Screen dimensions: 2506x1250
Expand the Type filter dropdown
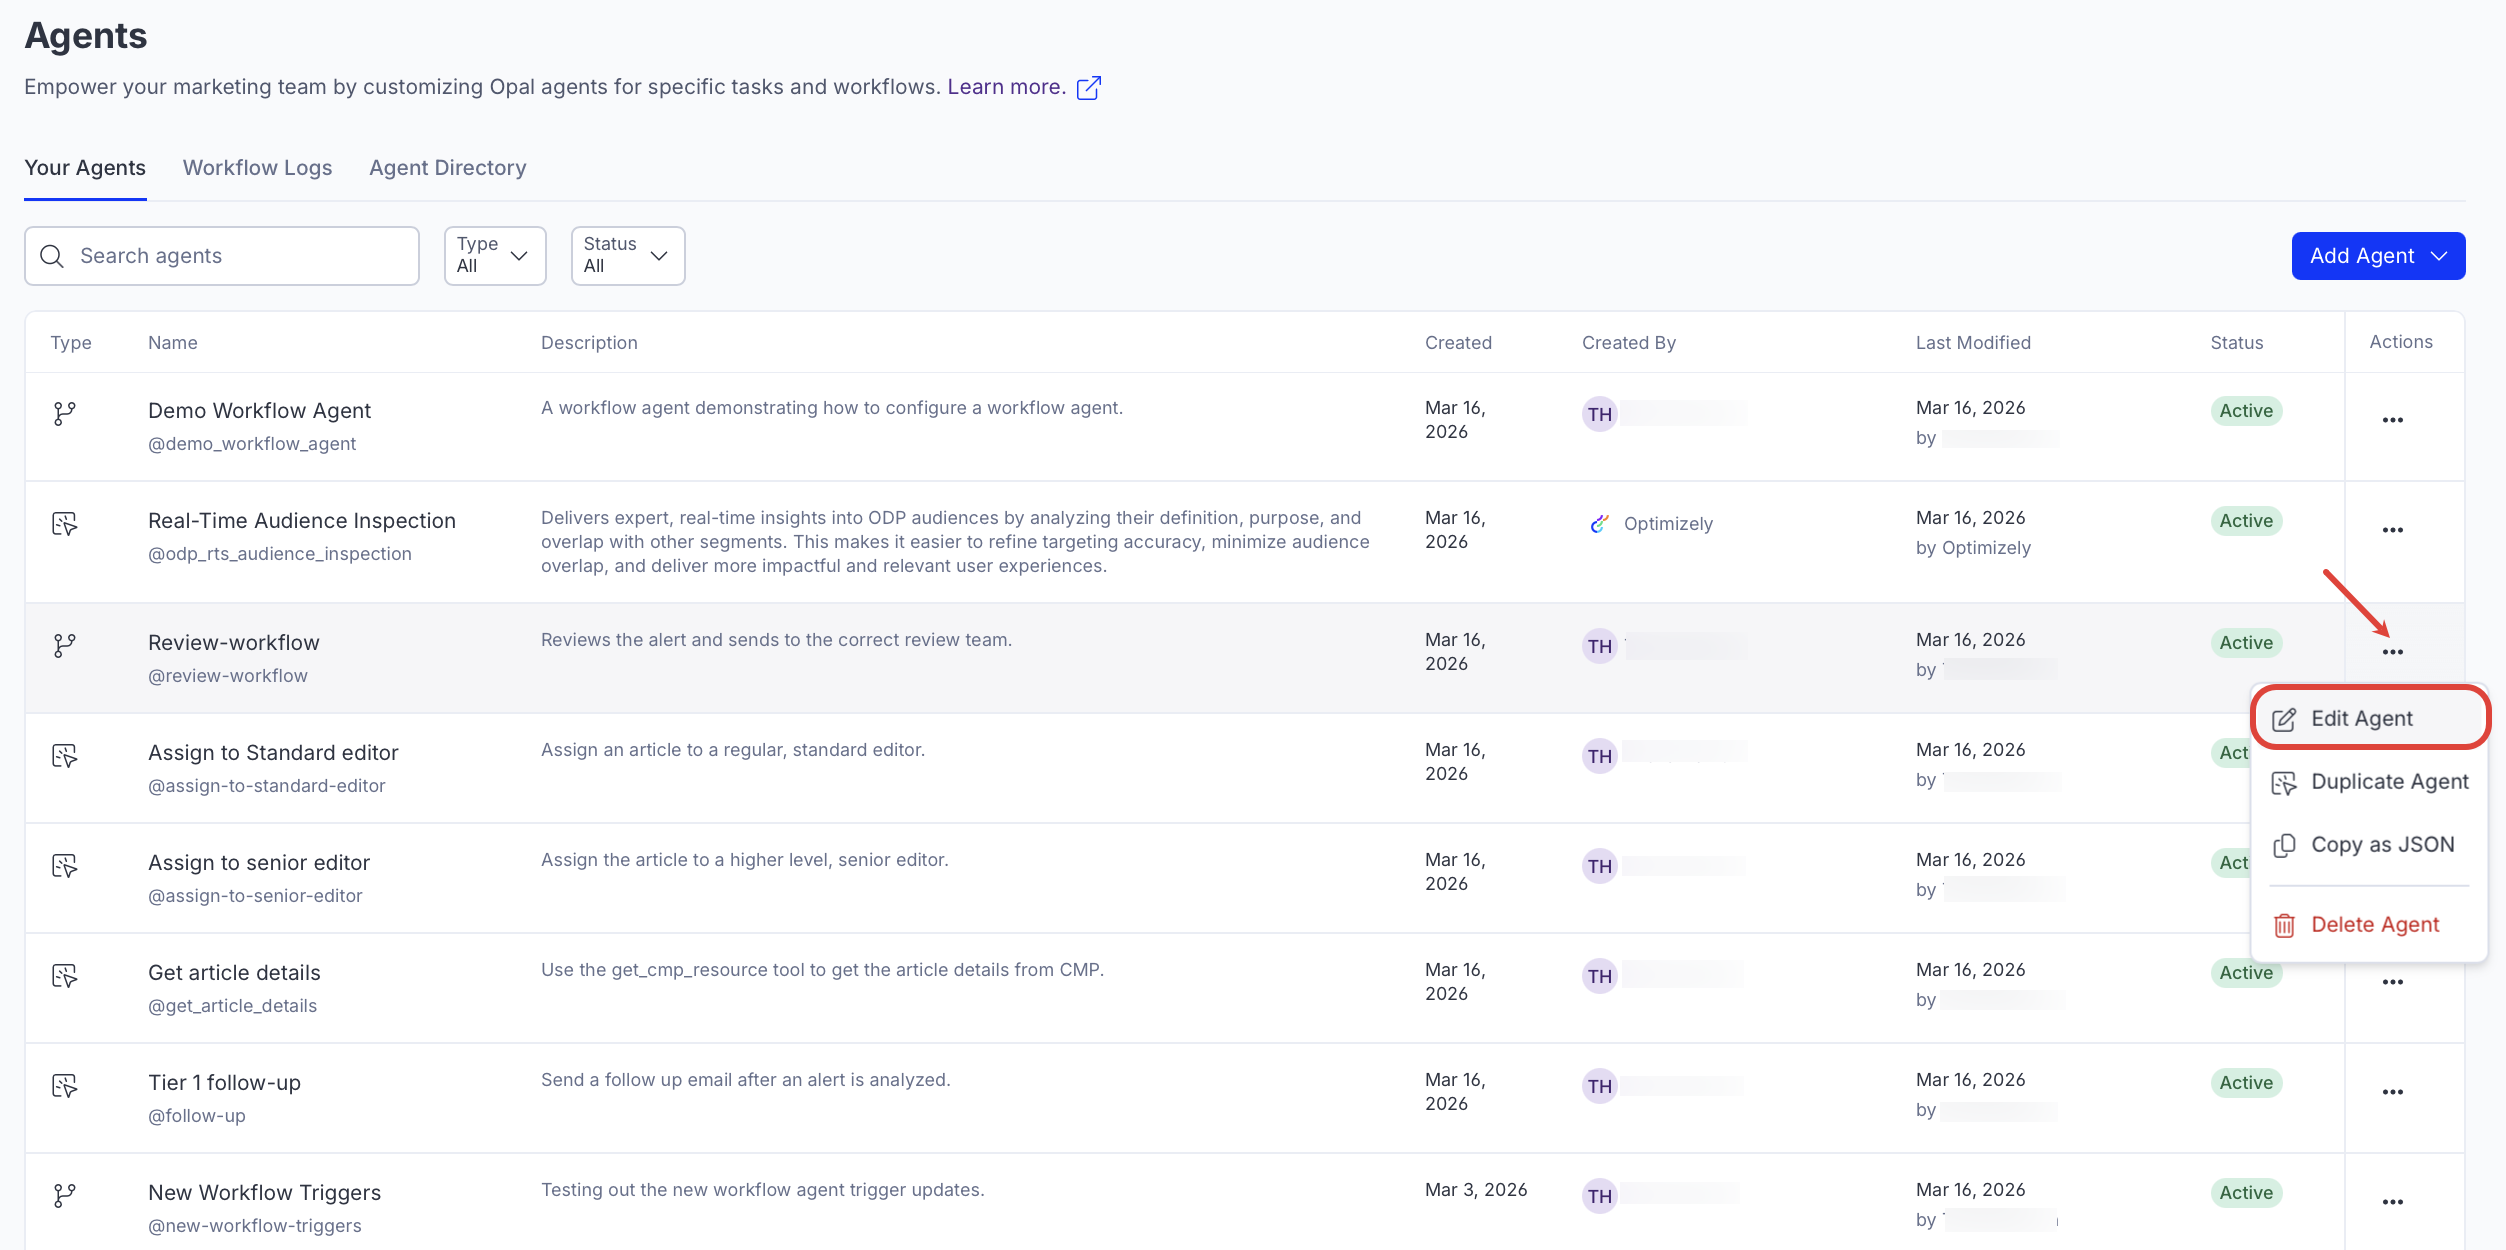point(495,256)
